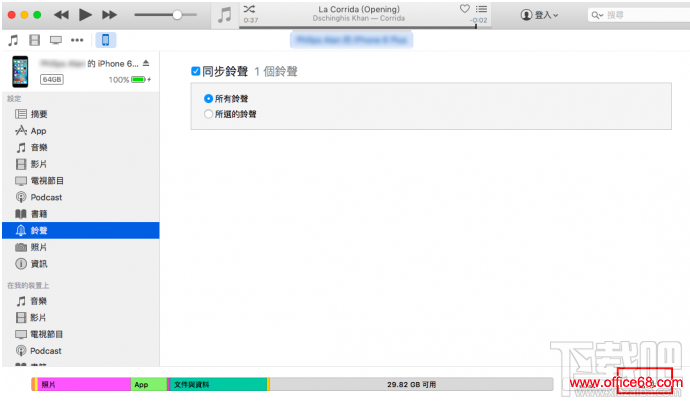Select the 所選的鈴聲 radio button
The image size is (690, 402).
[x=209, y=114]
